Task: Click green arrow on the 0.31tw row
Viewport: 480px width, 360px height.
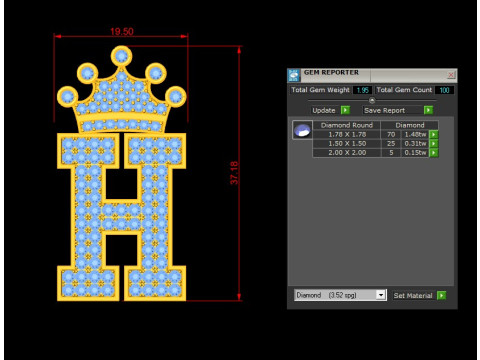Action: (x=434, y=144)
